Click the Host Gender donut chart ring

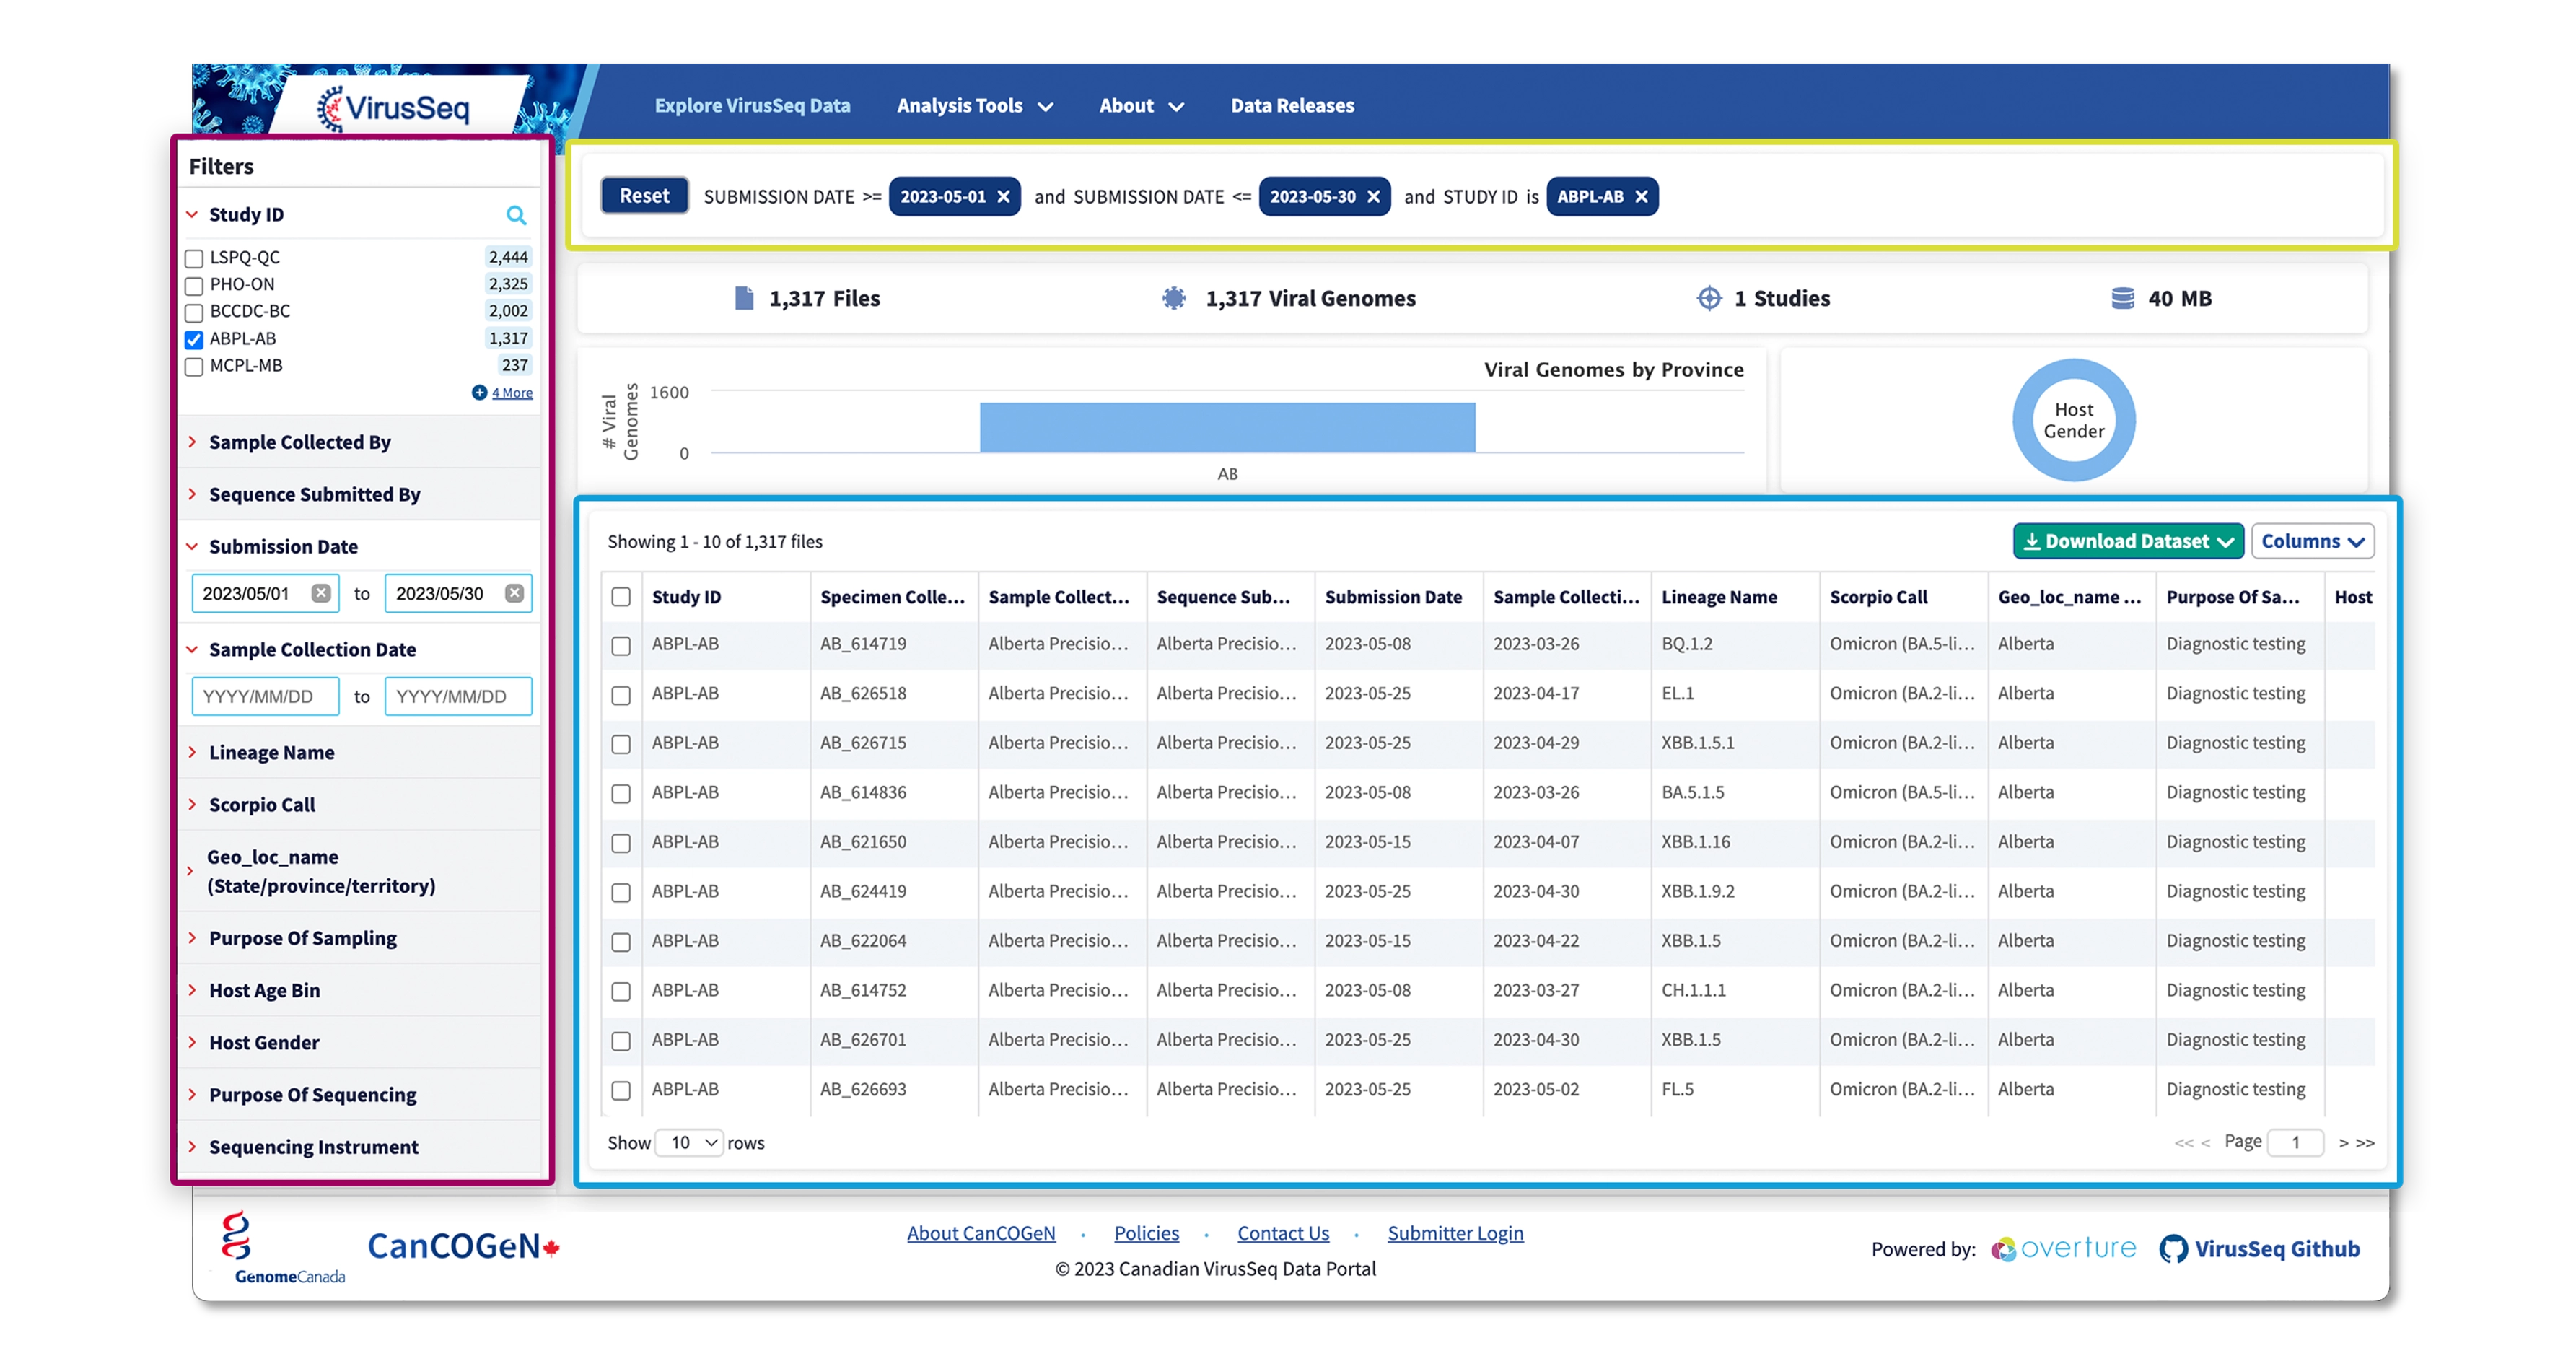point(2025,420)
